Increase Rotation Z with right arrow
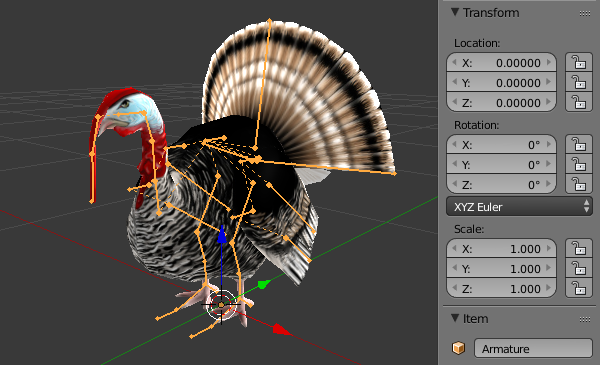The height and width of the screenshot is (365, 600). (549, 184)
